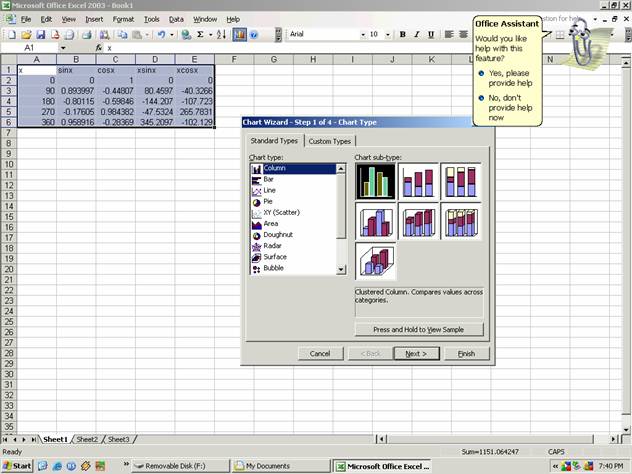The width and height of the screenshot is (632, 474).
Task: Open the Data menu
Action: (176, 19)
